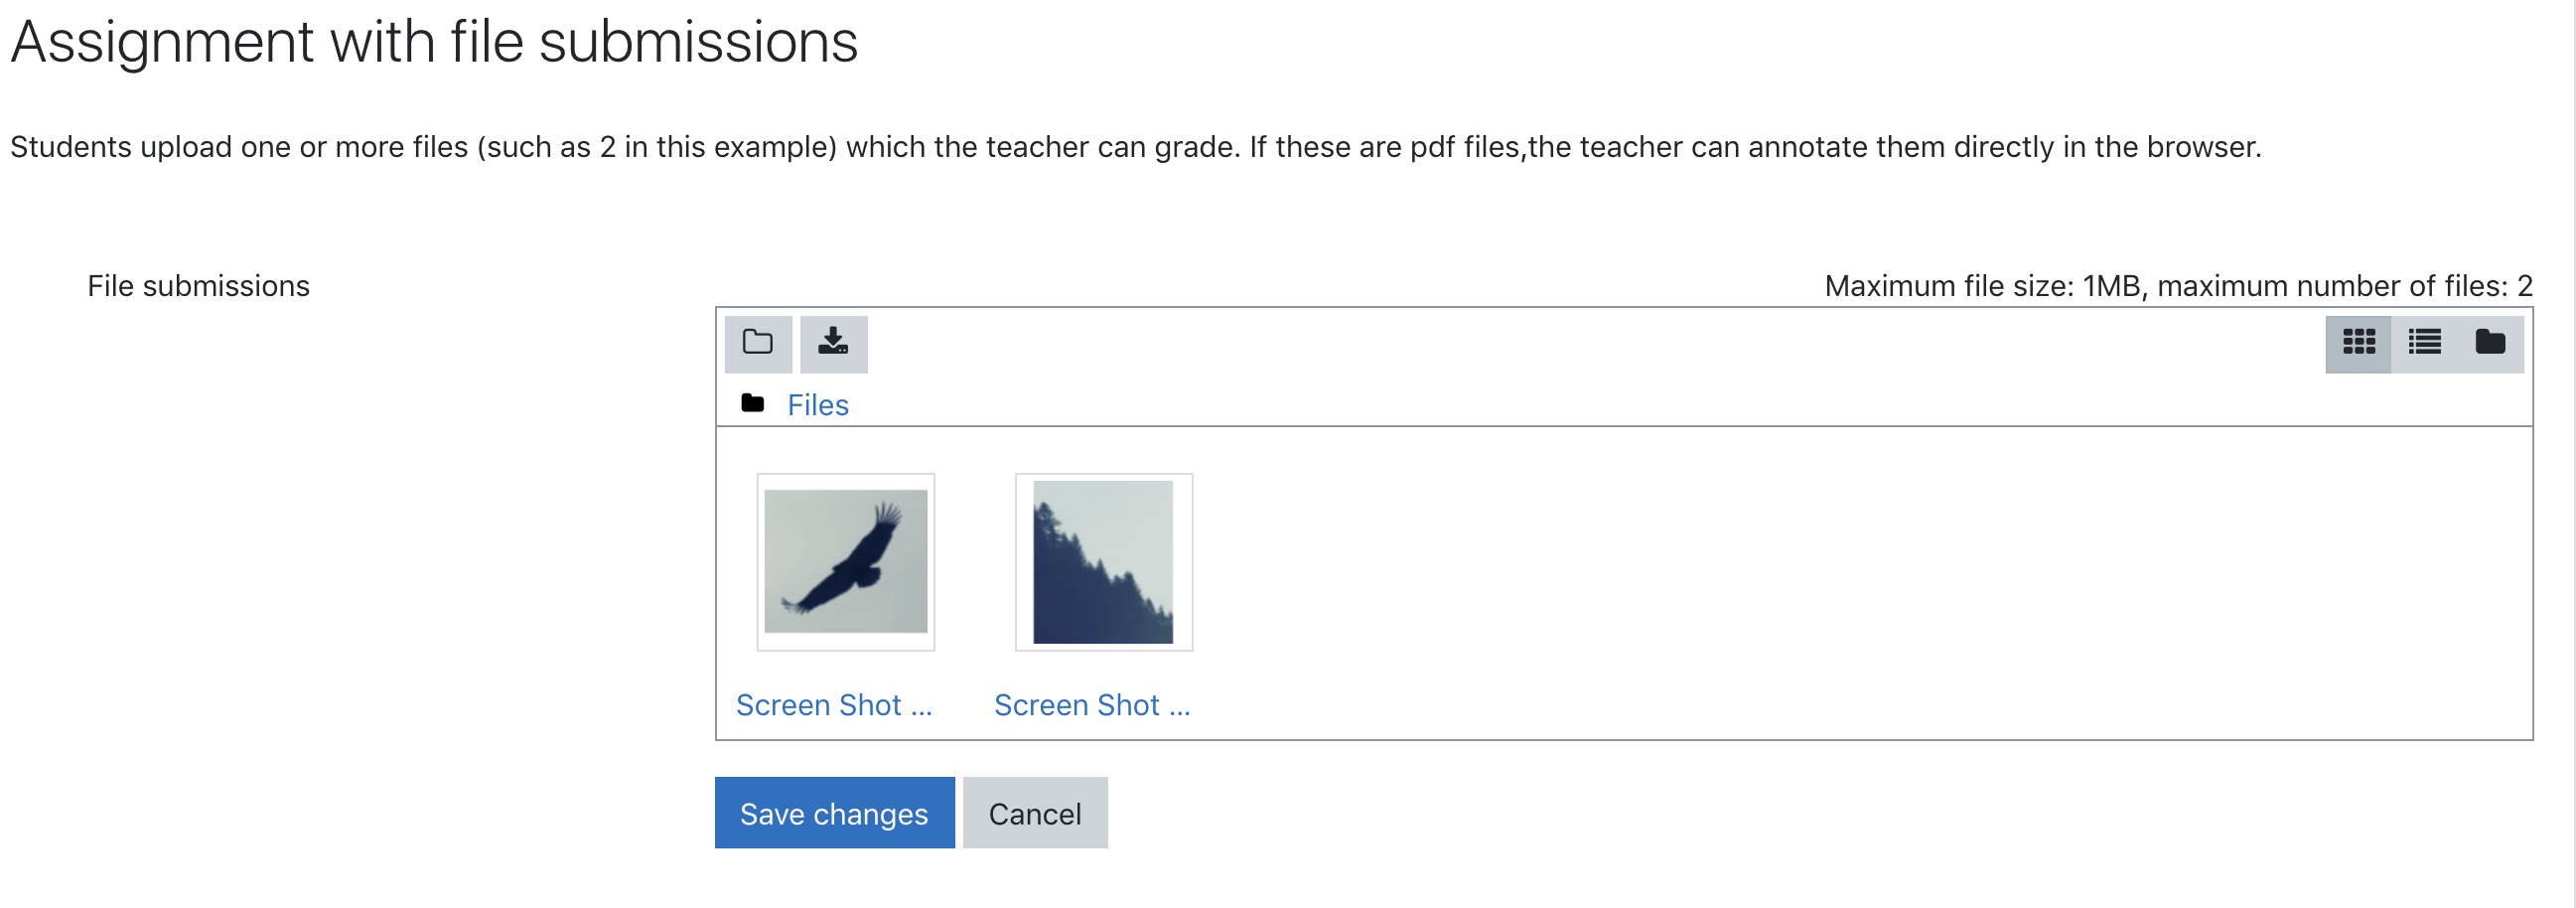The width and height of the screenshot is (2576, 908).
Task: Select the flying eagle image thumbnail
Action: [x=846, y=562]
